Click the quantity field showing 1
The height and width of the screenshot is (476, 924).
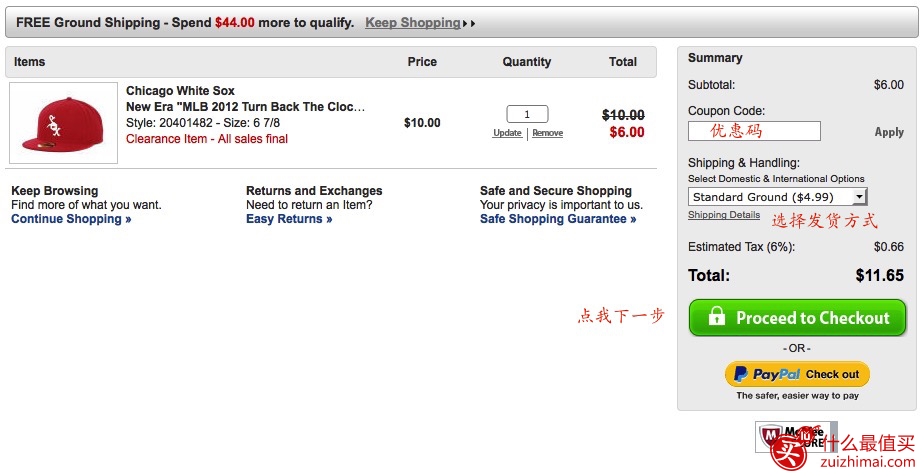527,114
